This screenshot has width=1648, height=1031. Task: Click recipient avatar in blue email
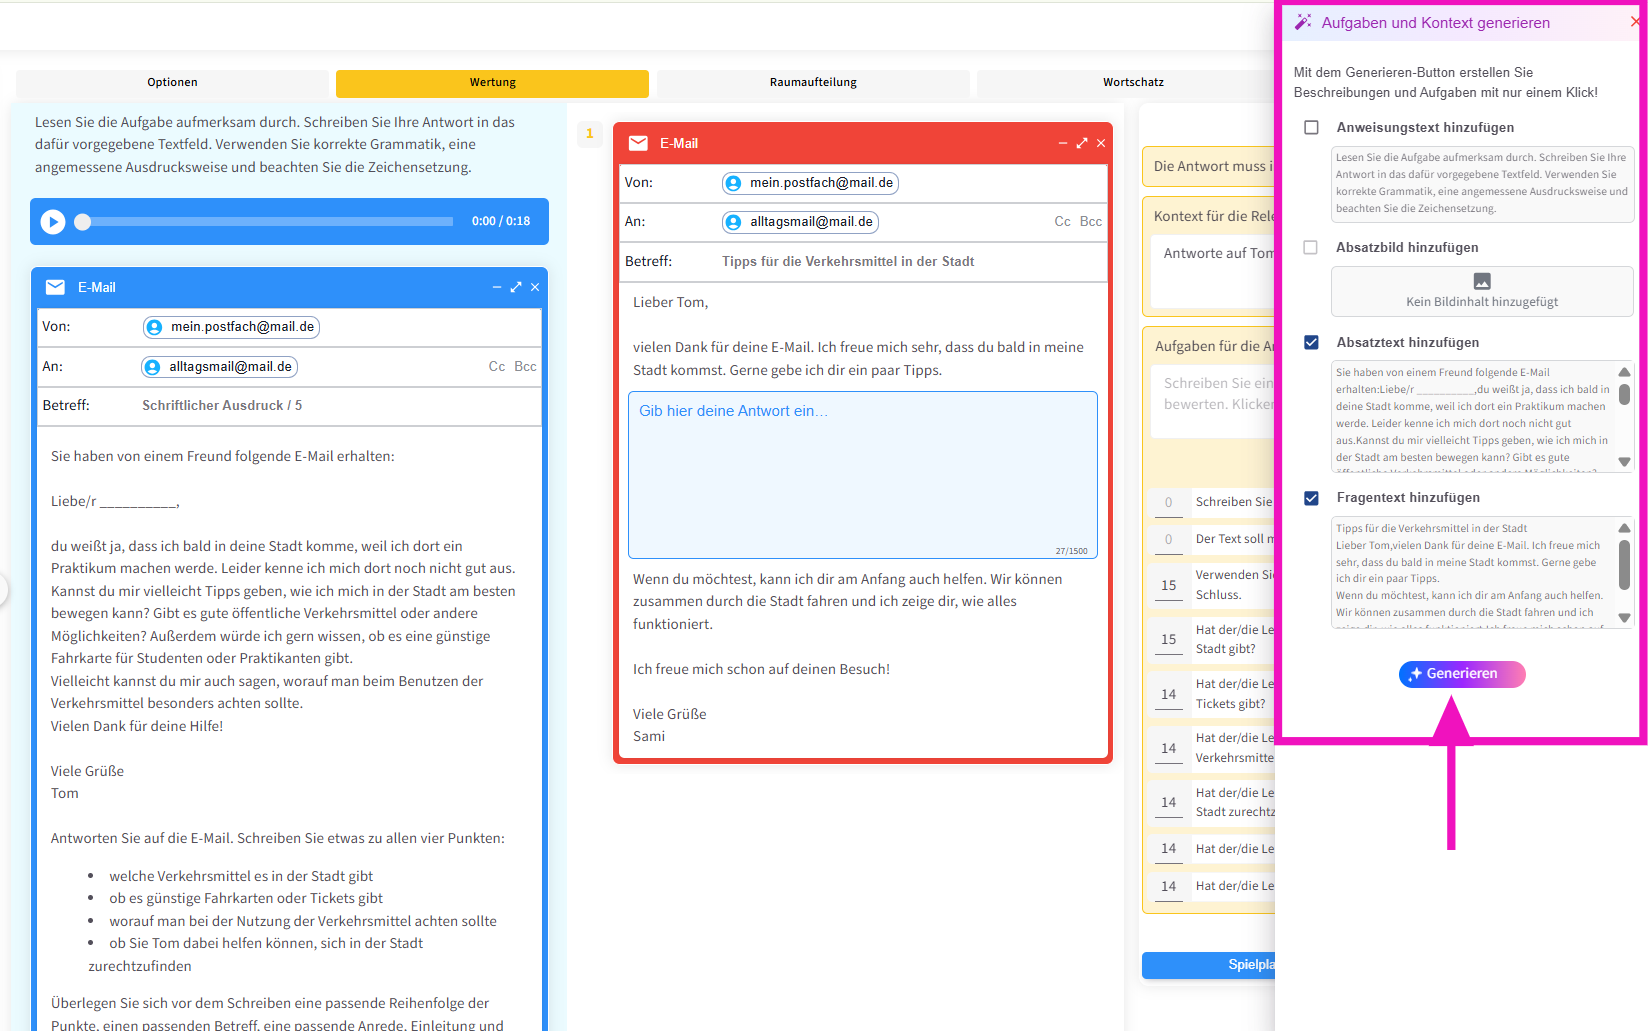153,367
